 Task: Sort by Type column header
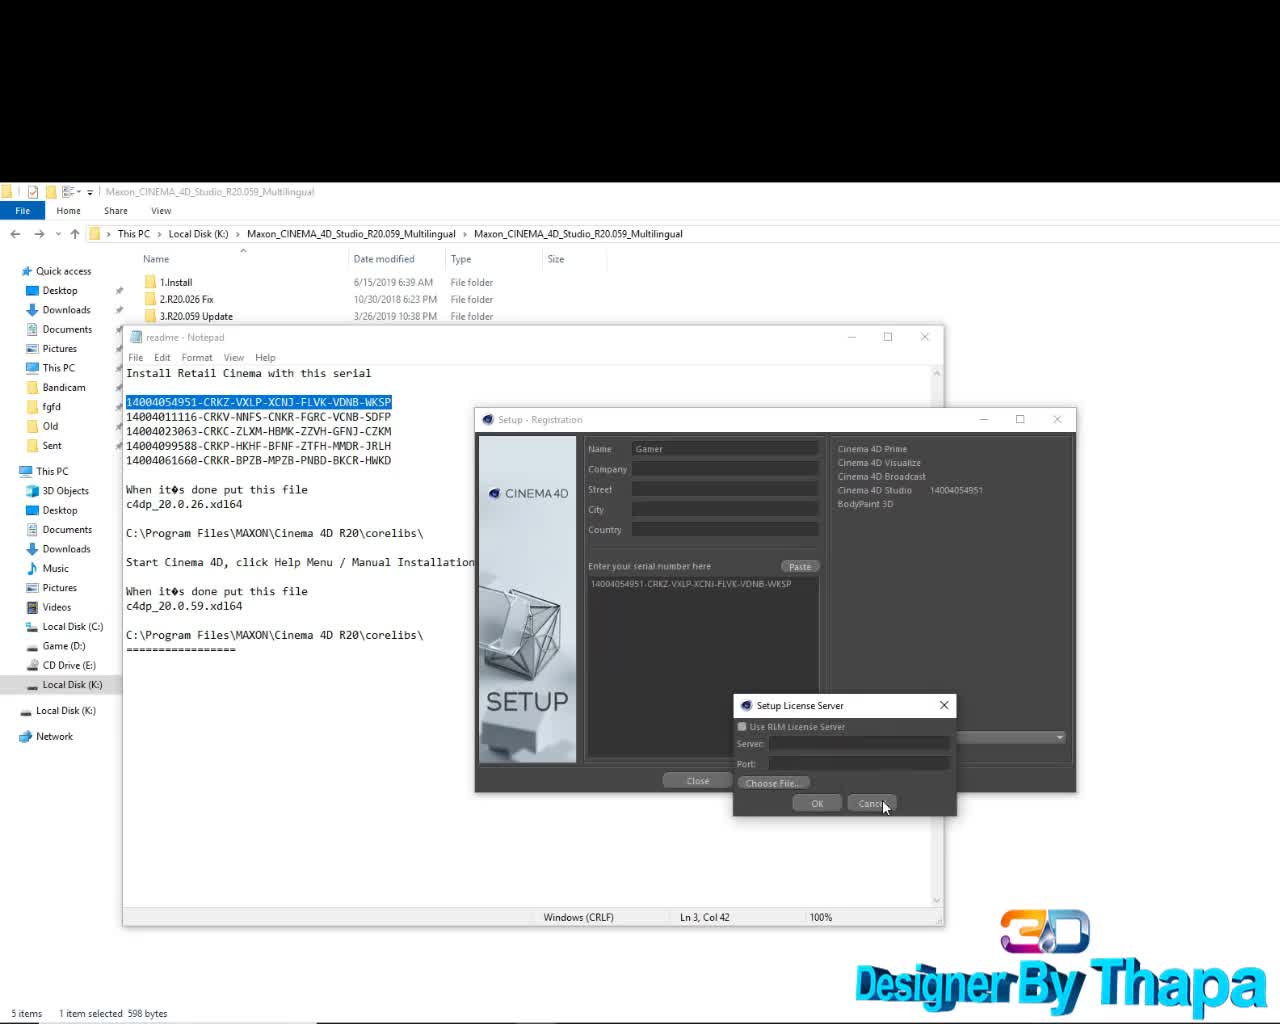[461, 259]
